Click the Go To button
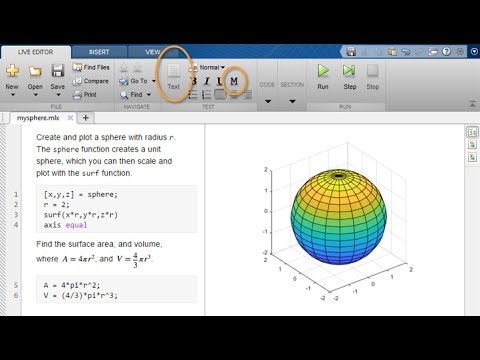Viewport: 480px width, 360px height. [x=133, y=81]
